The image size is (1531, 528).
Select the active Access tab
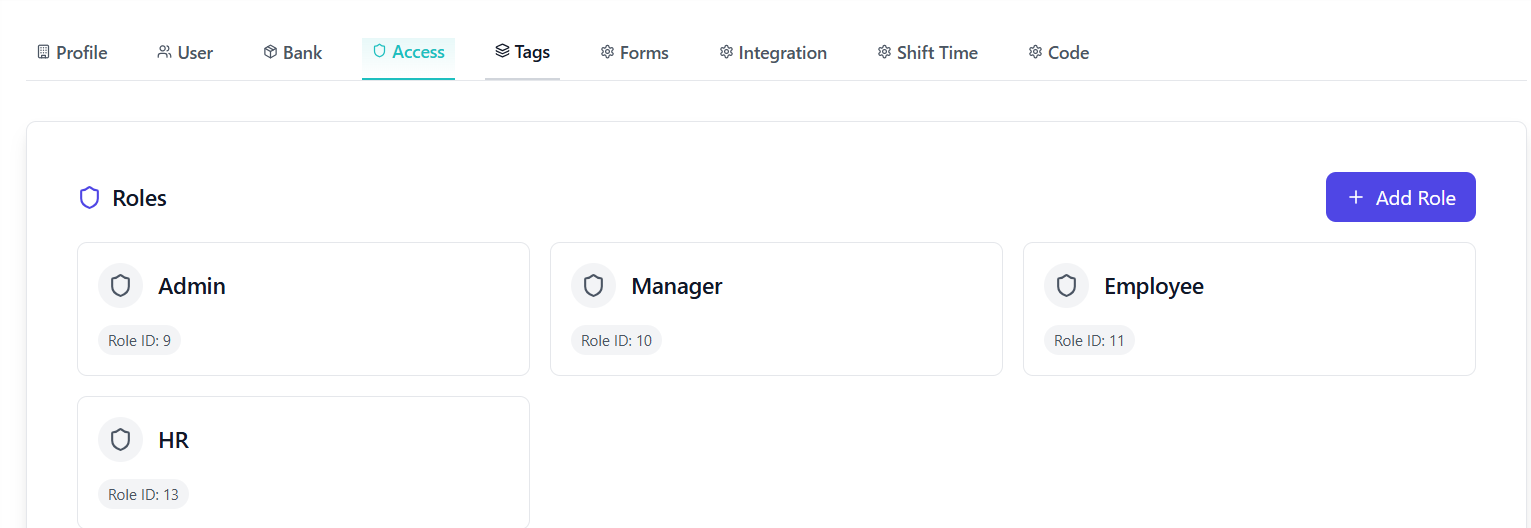pos(408,52)
